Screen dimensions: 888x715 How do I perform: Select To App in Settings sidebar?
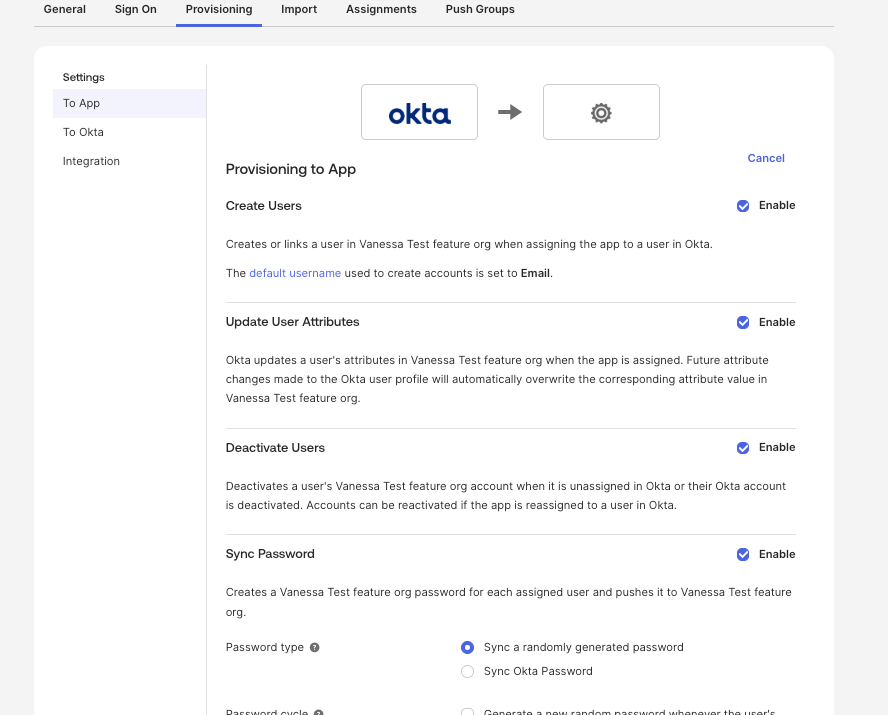point(130,103)
